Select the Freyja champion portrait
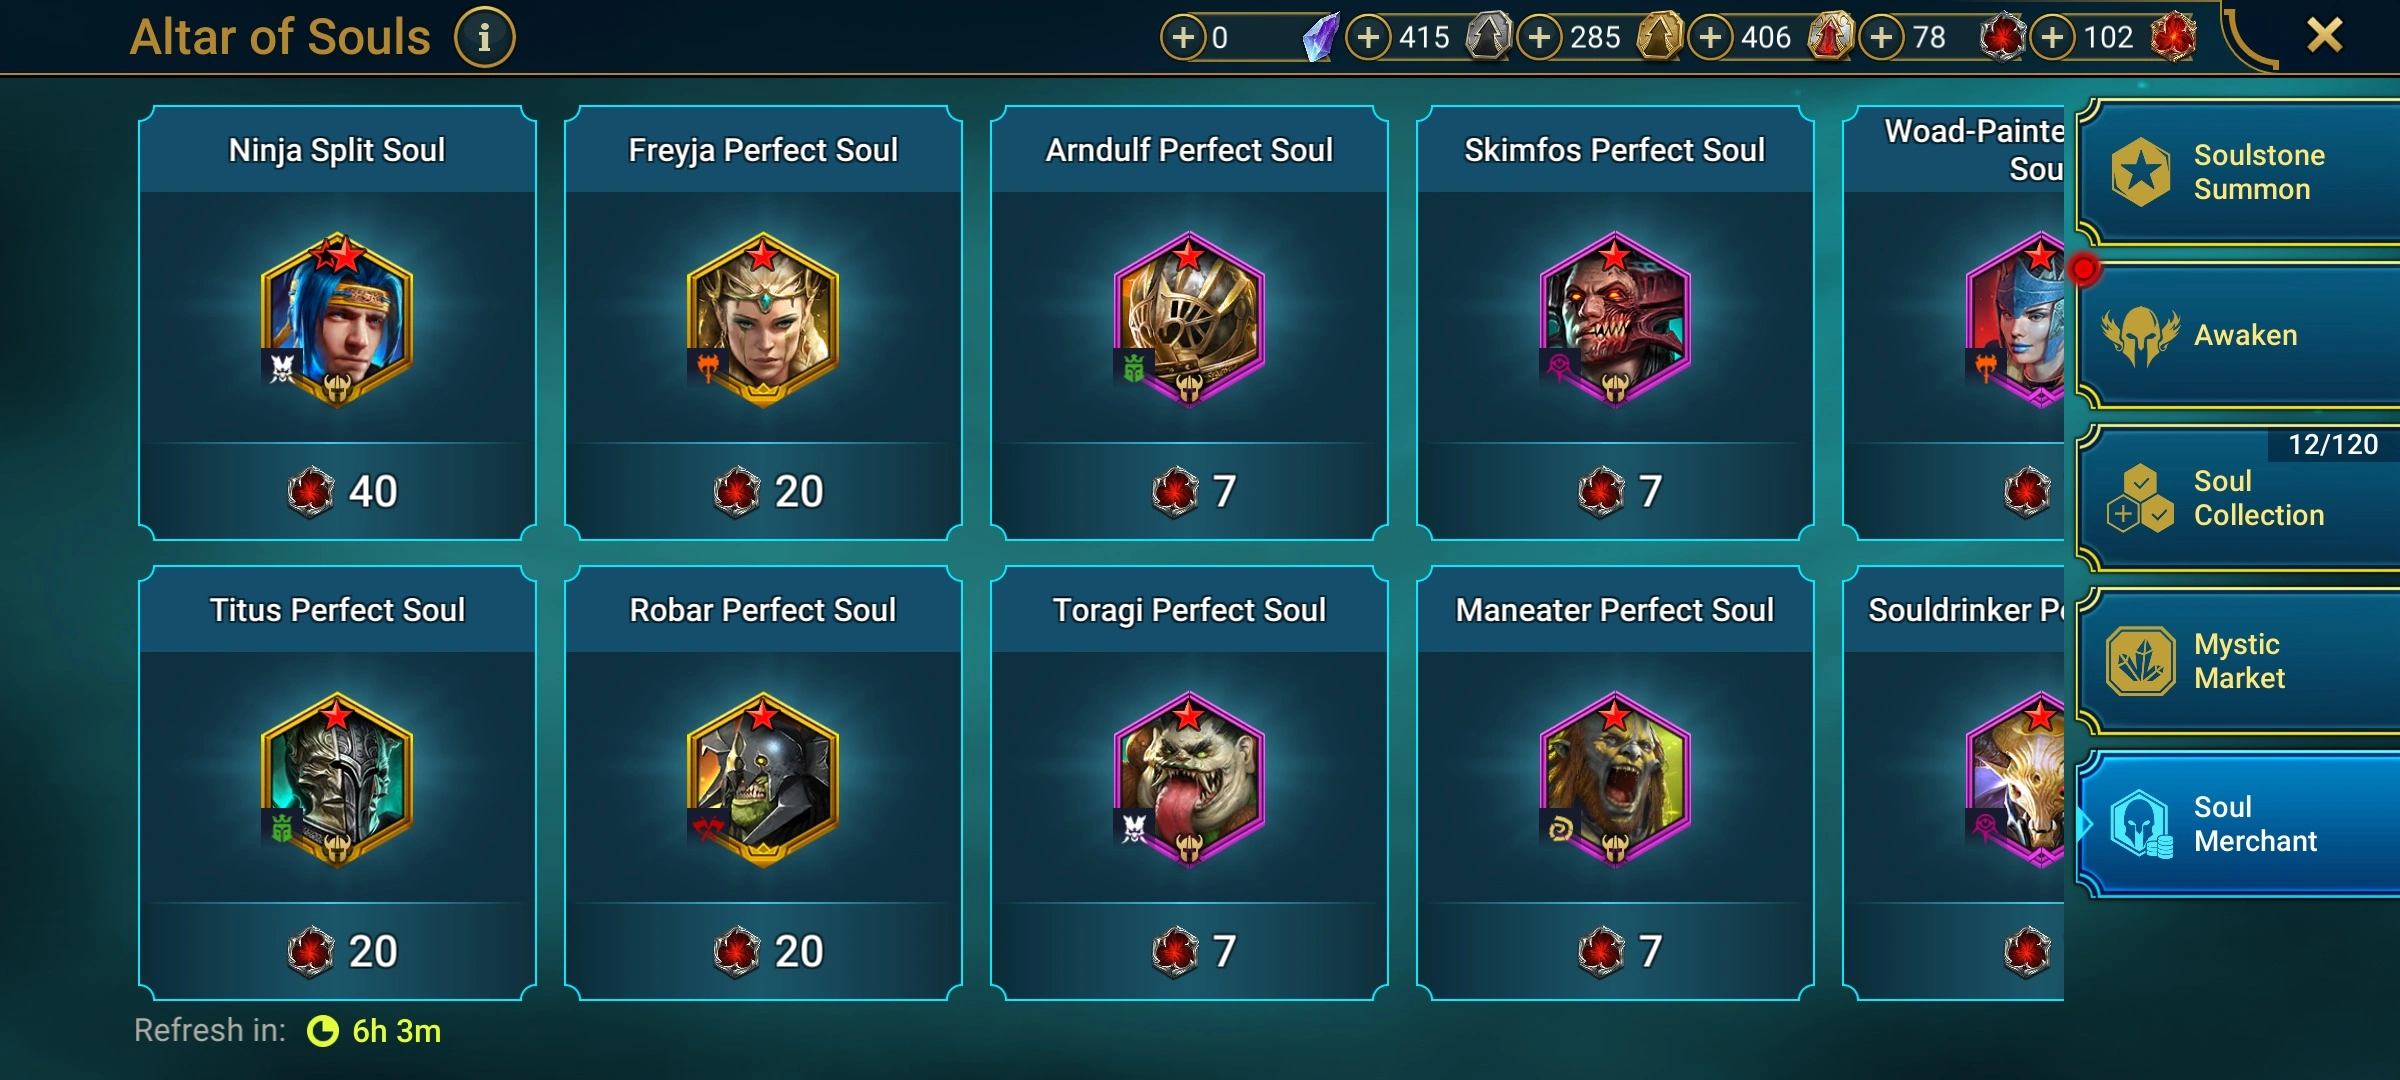The width and height of the screenshot is (2400, 1080). 763,320
